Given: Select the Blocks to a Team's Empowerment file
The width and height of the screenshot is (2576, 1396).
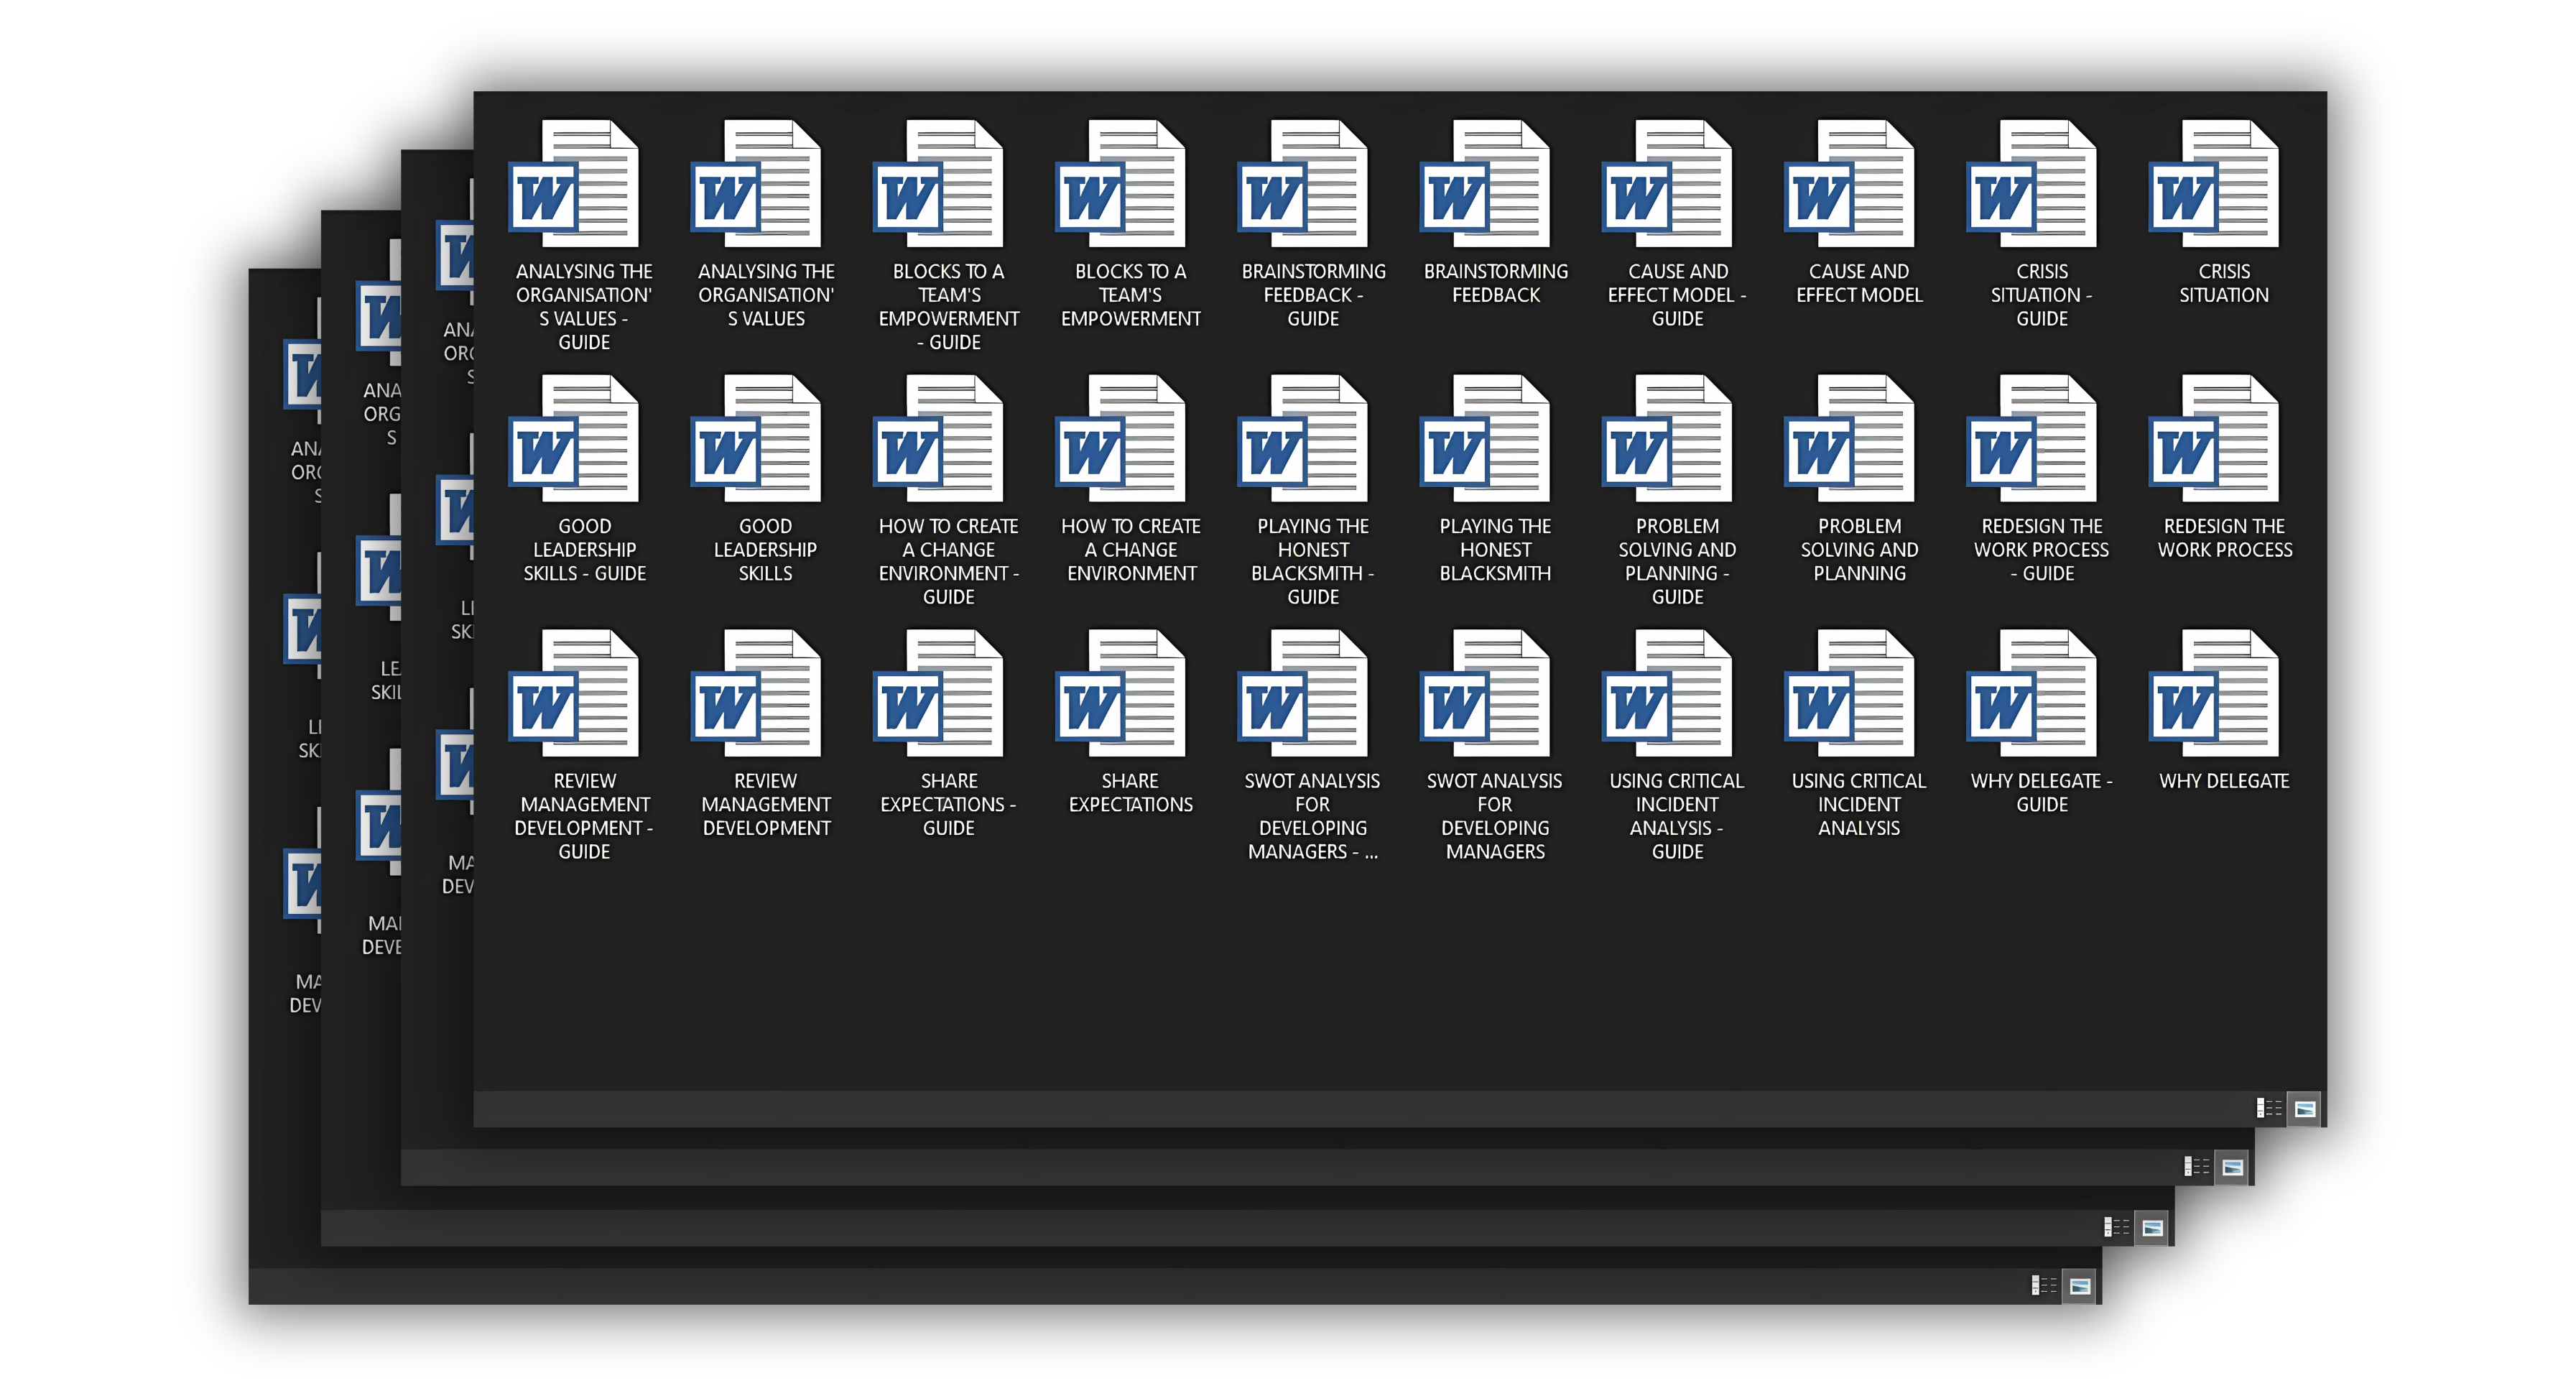Looking at the screenshot, I should [1120, 185].
